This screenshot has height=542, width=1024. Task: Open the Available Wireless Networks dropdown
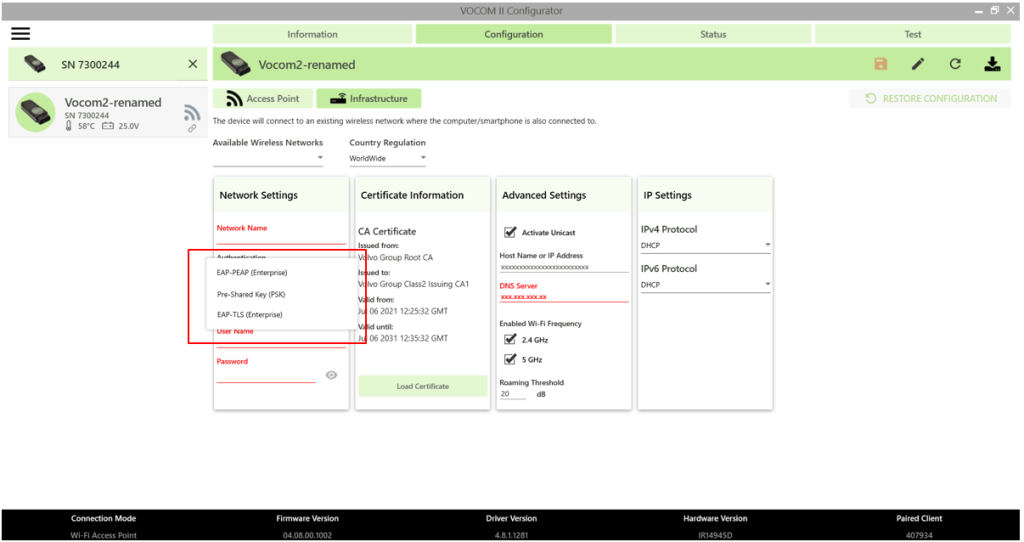coord(268,158)
